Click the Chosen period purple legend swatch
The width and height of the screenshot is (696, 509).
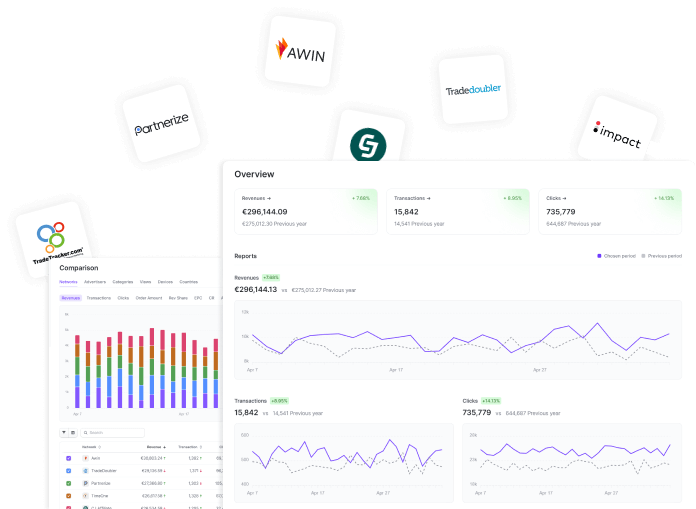coord(598,256)
